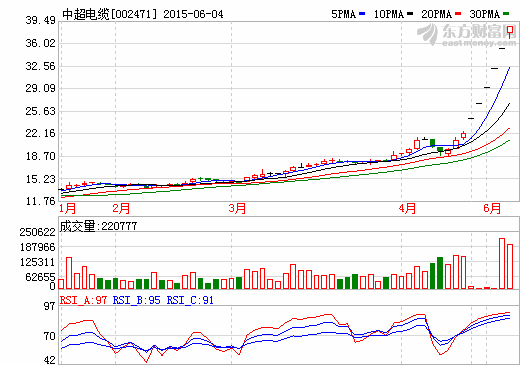Click the 62655 volume axis value

[x=40, y=277]
